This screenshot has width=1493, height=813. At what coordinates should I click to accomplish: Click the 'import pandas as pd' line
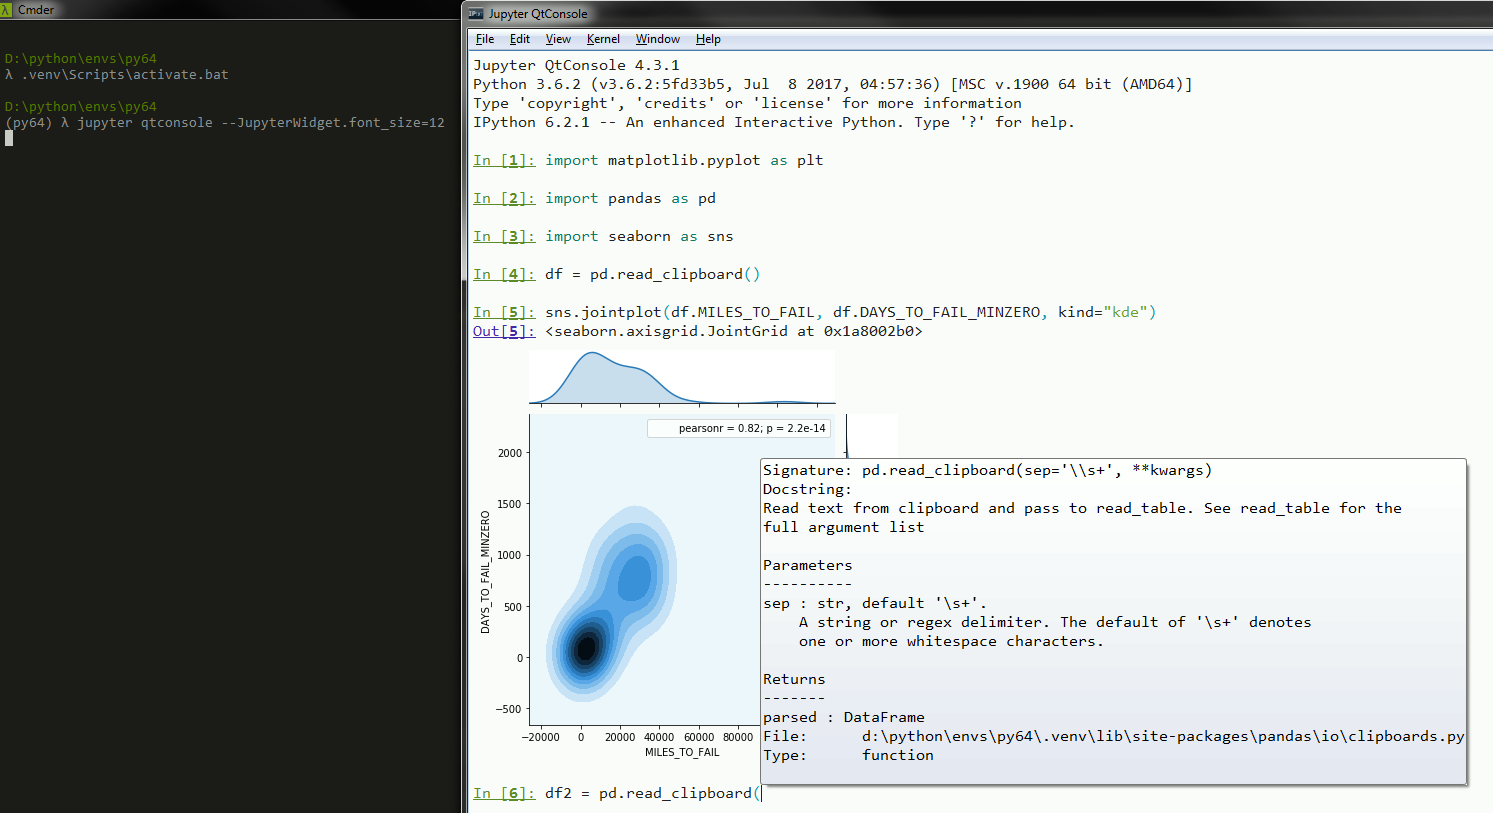pyautogui.click(x=630, y=198)
